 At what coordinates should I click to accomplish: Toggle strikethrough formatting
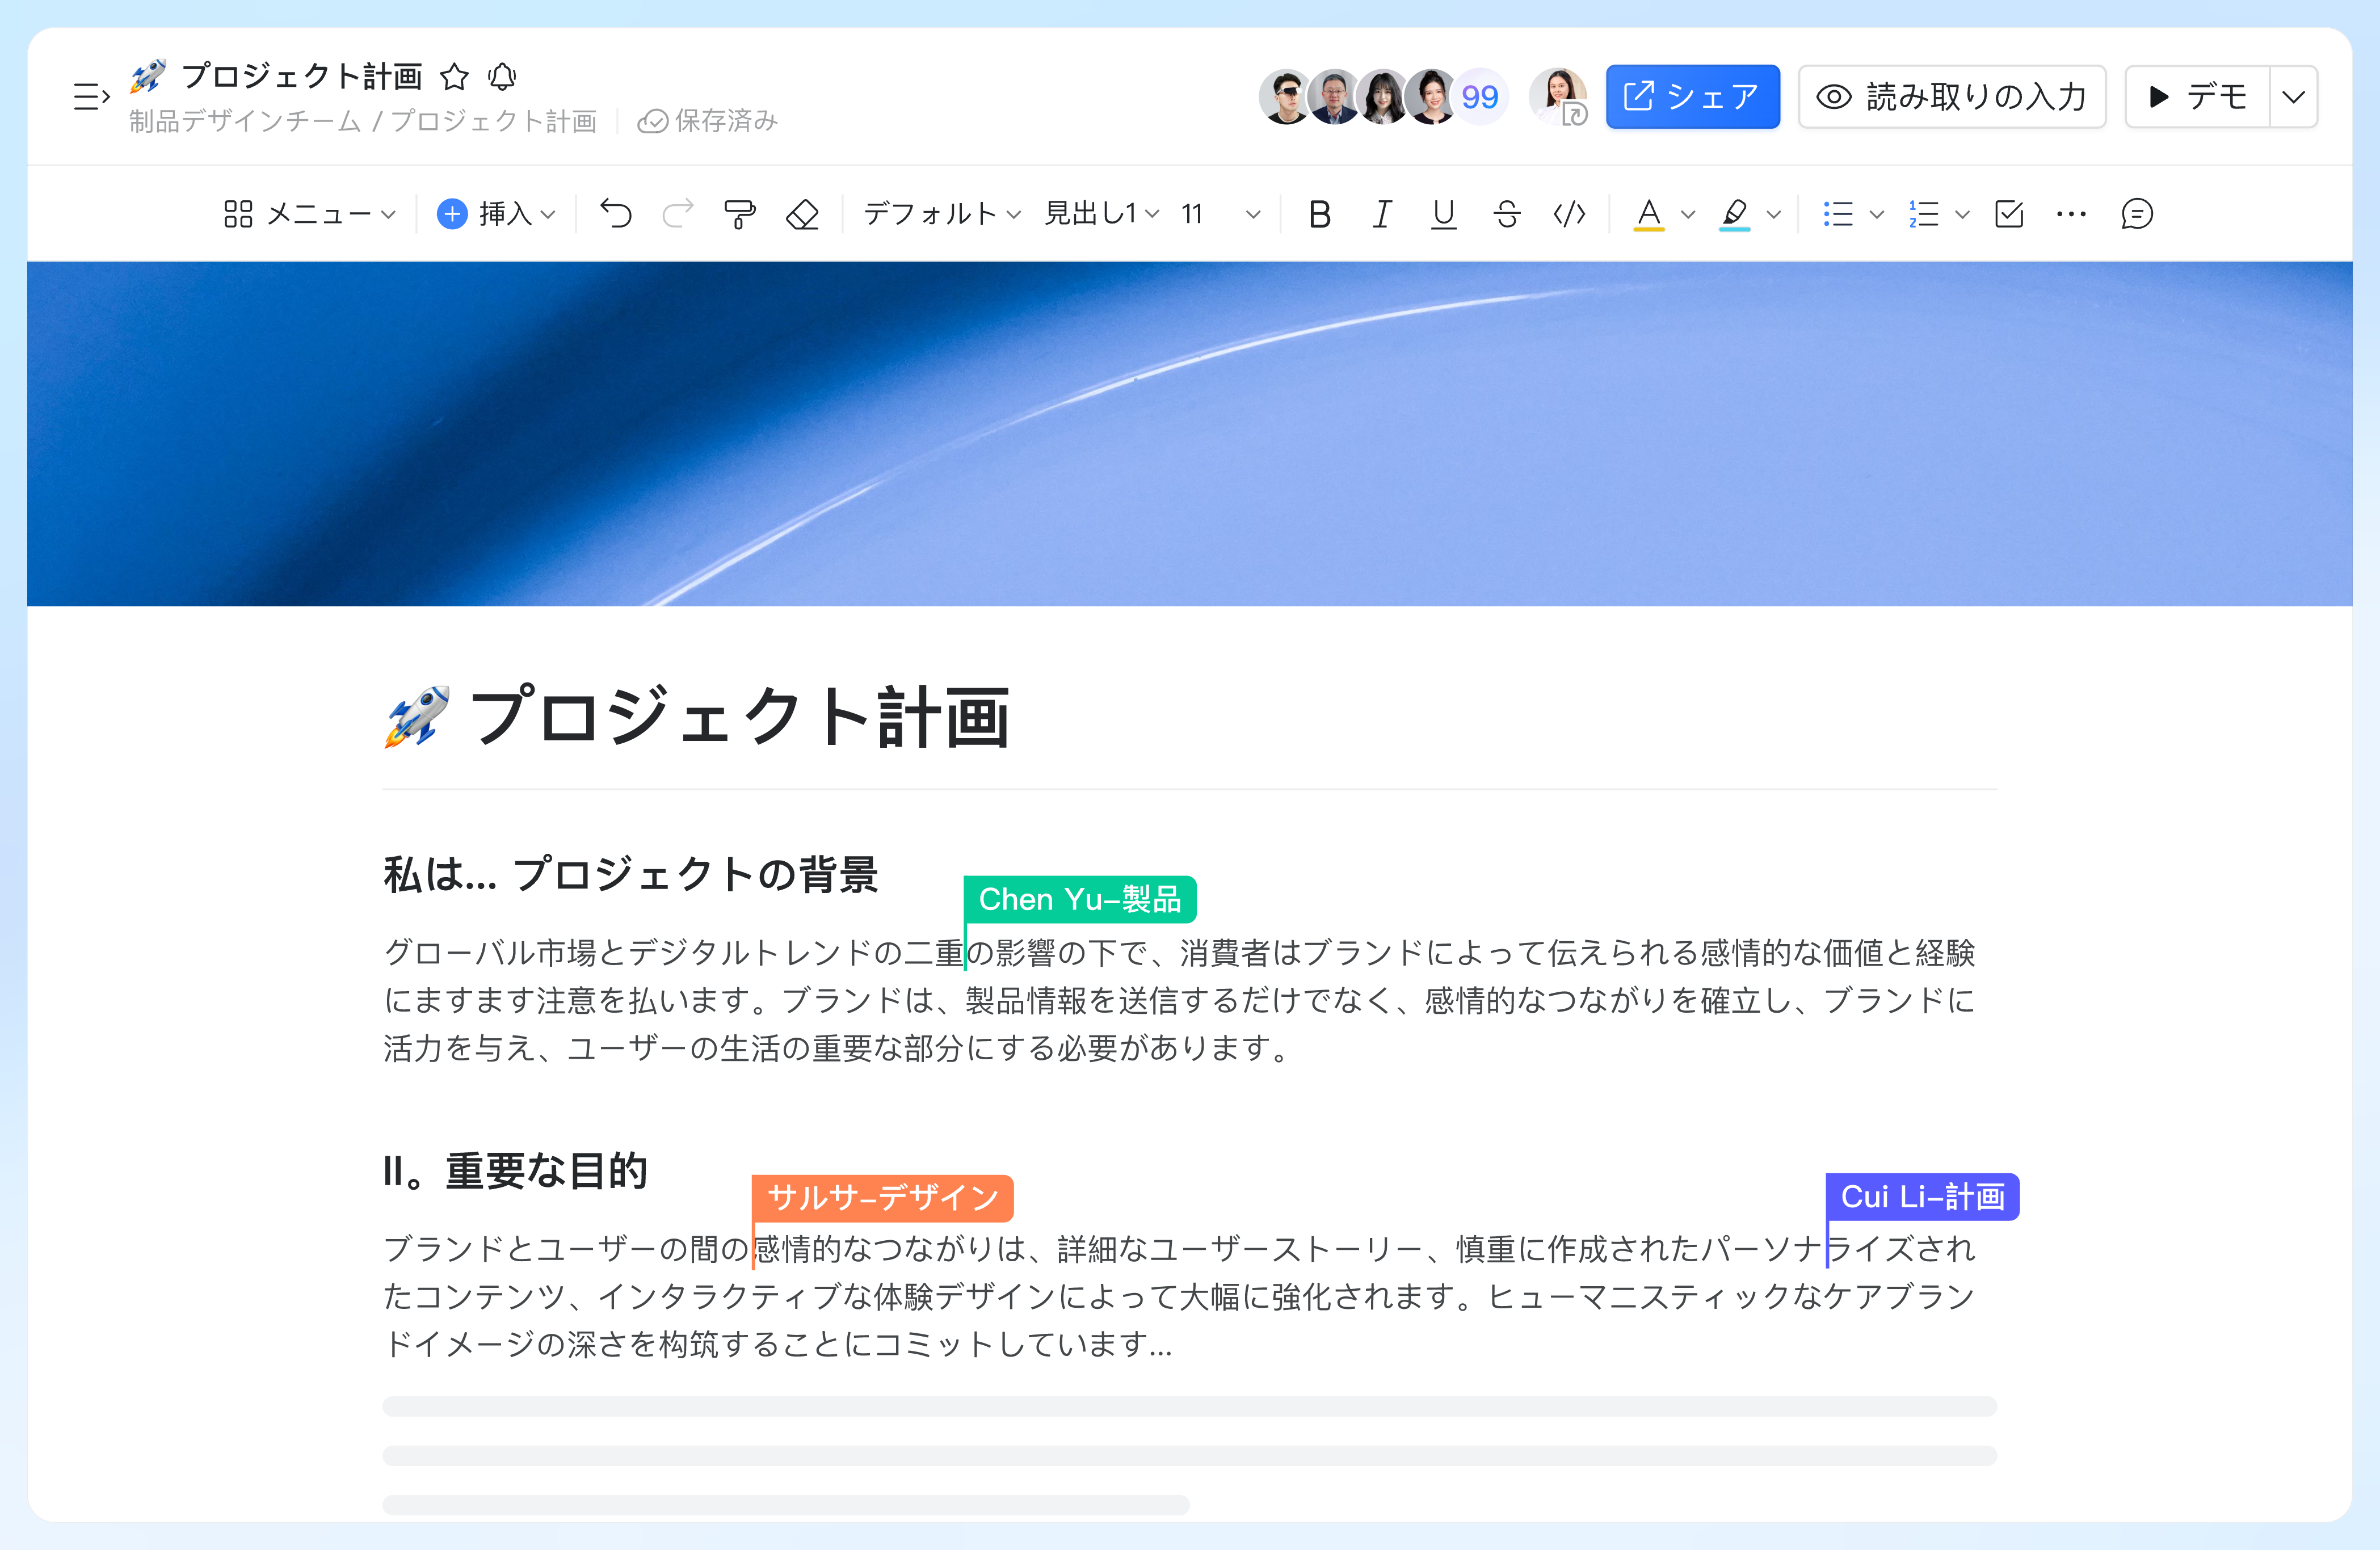[x=1507, y=213]
